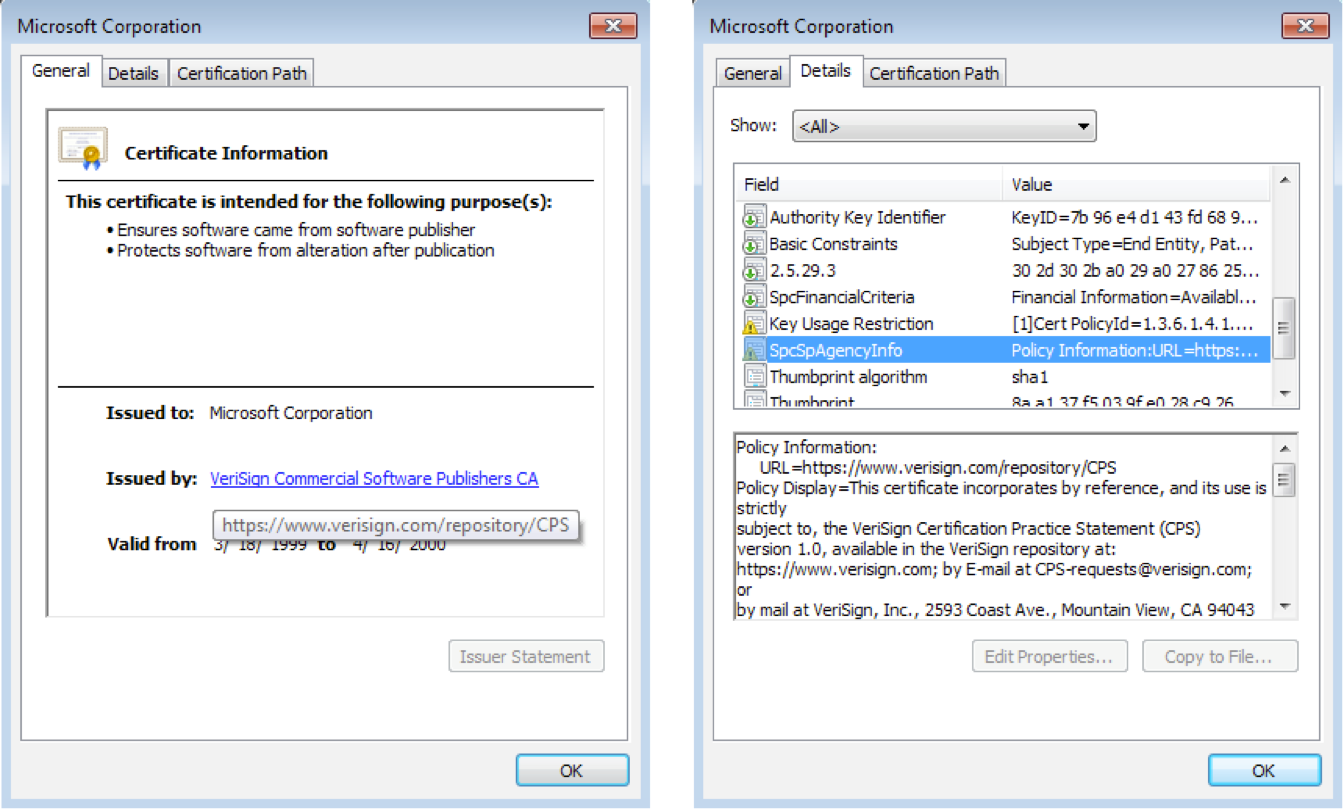Click the field list scrollbar thumb
Image resolution: width=1344 pixels, height=809 pixels.
pos(1284,327)
